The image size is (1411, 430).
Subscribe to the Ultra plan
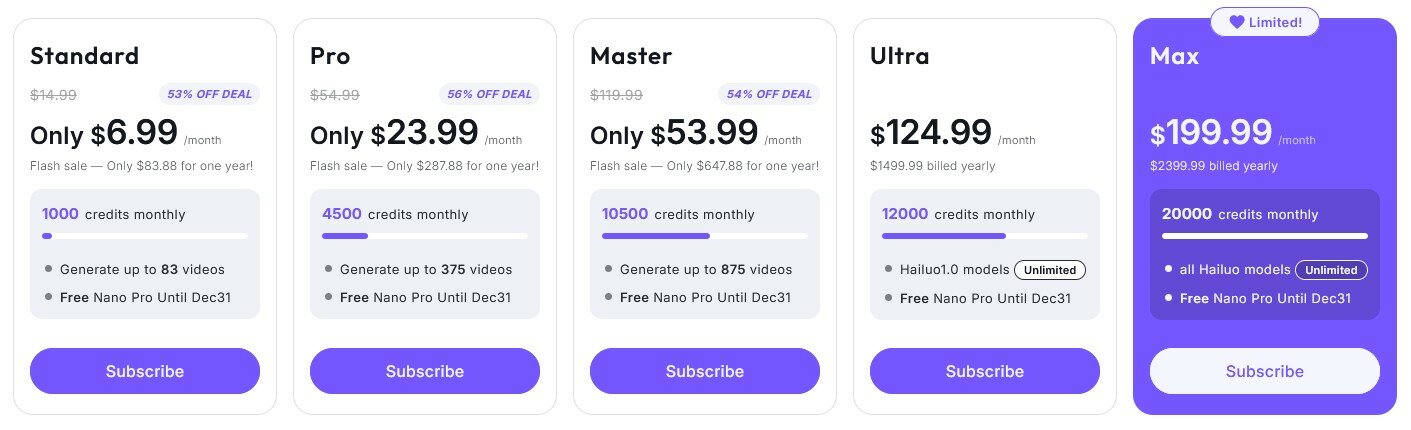tap(985, 371)
